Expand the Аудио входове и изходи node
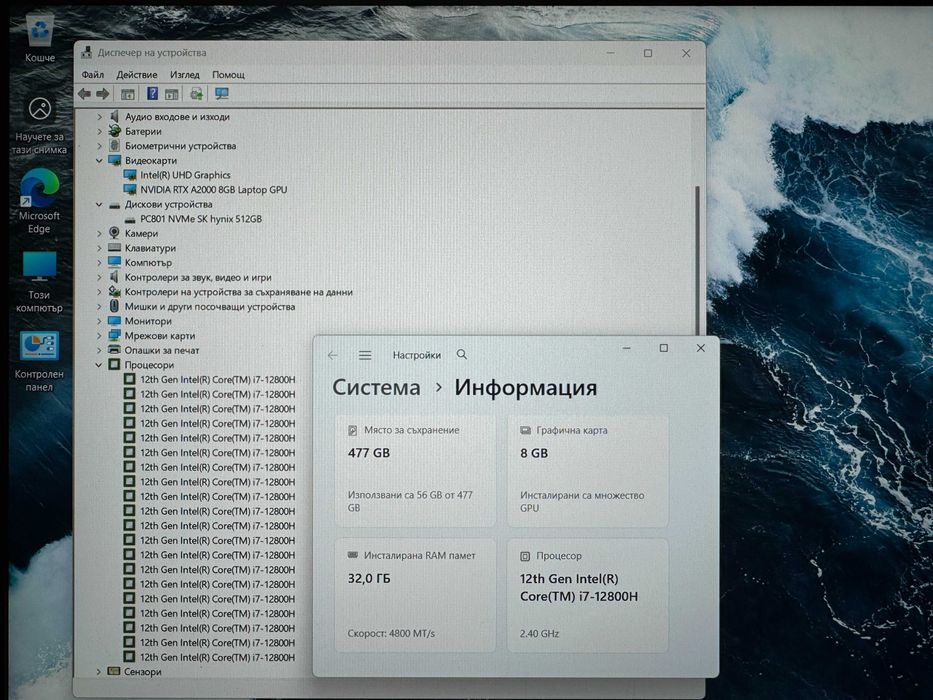933x700 pixels. 99,117
